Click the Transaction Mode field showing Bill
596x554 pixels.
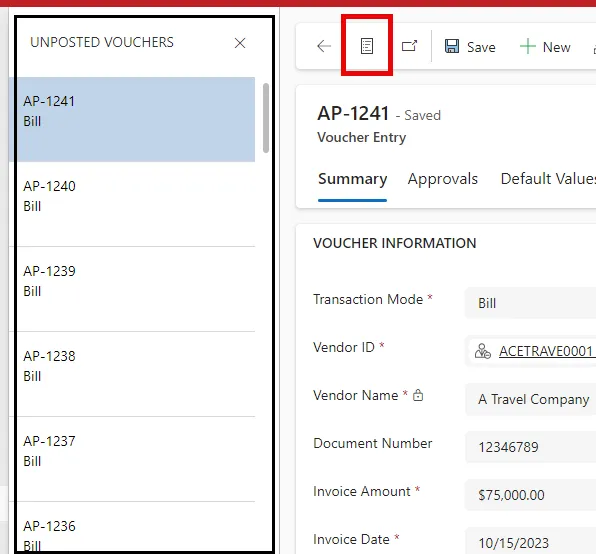530,303
